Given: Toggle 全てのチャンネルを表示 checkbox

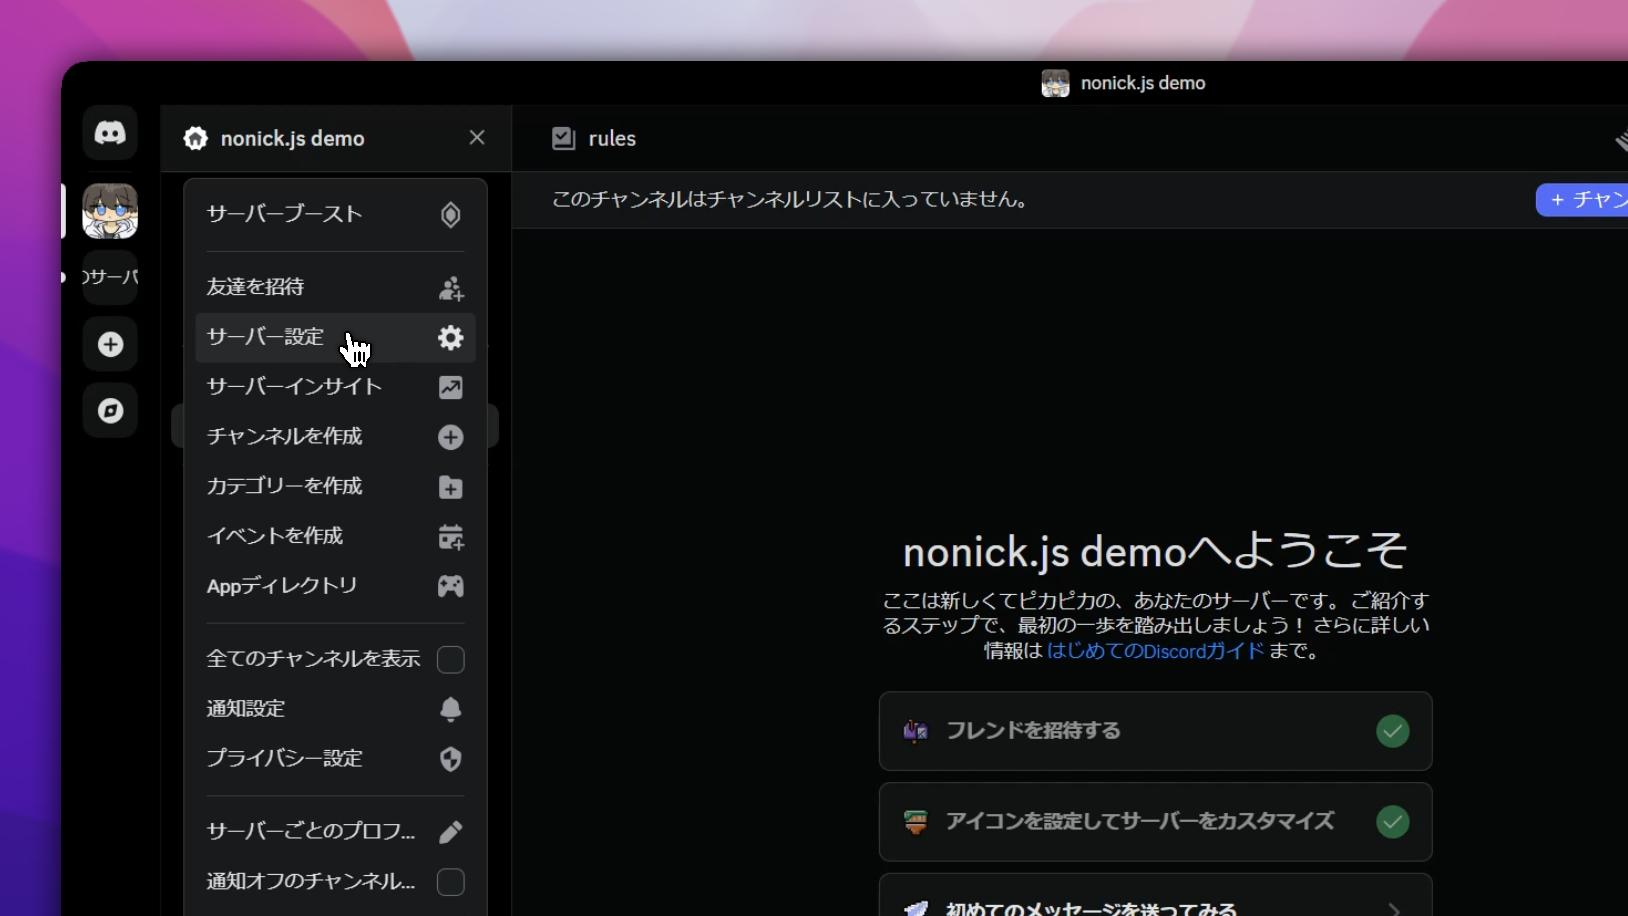Looking at the screenshot, I should click(x=451, y=659).
